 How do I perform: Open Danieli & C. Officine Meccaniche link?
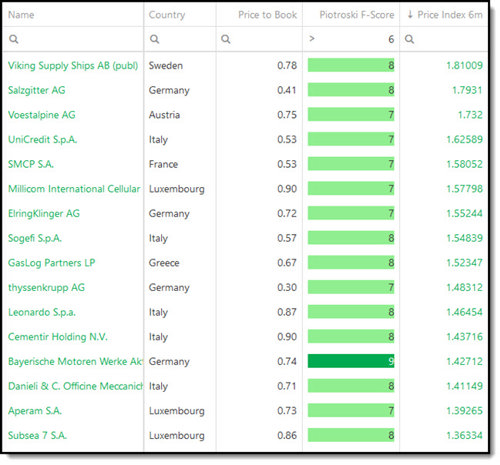point(75,386)
